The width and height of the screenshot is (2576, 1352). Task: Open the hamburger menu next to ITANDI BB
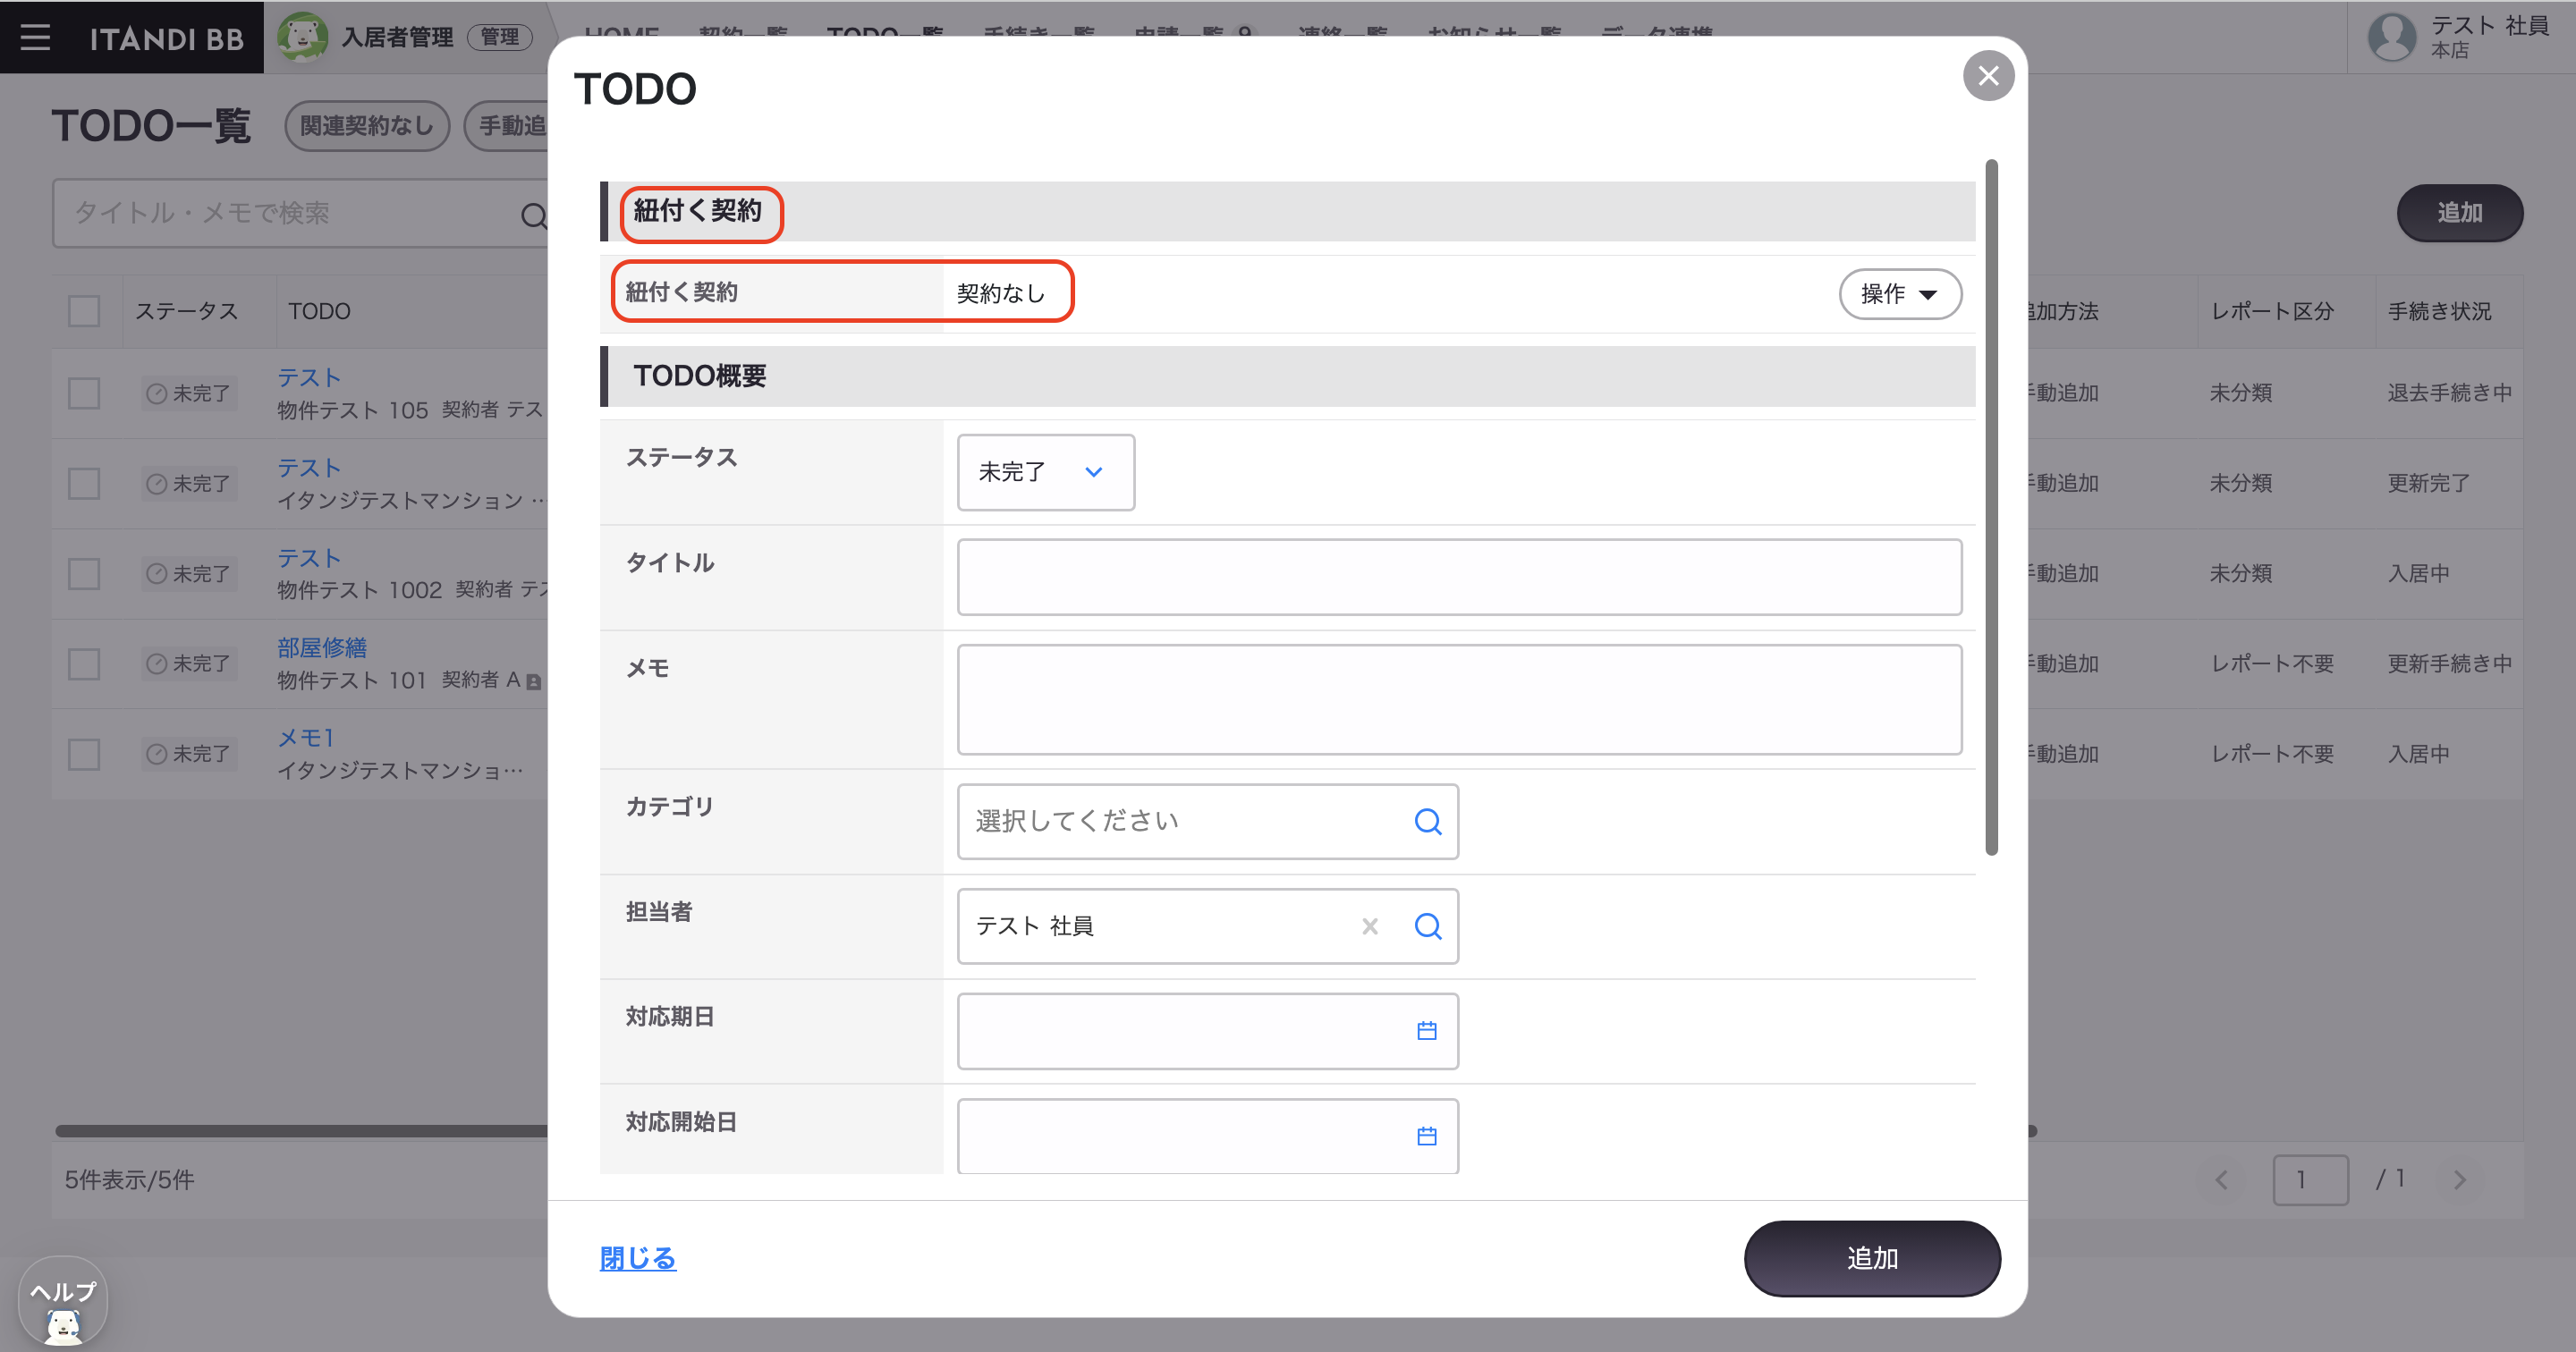click(35, 38)
